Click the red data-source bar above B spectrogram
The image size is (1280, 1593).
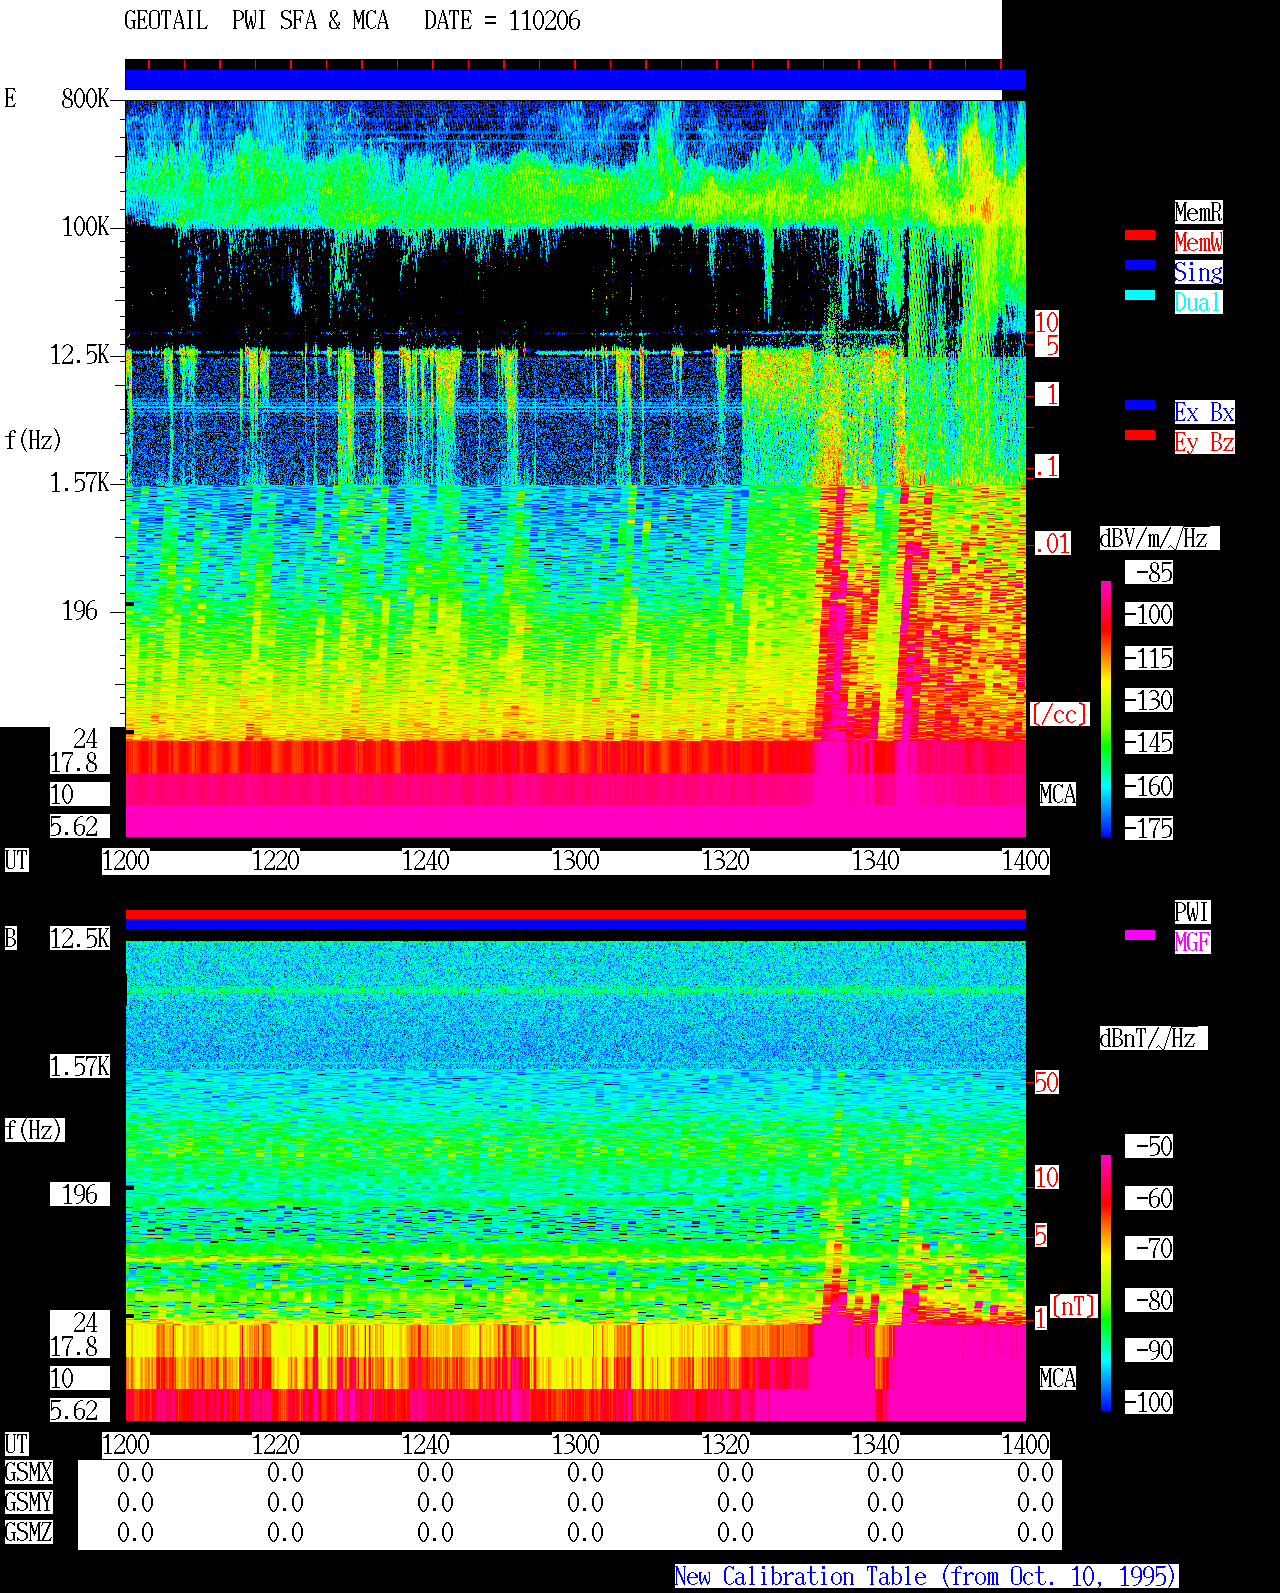click(x=575, y=914)
